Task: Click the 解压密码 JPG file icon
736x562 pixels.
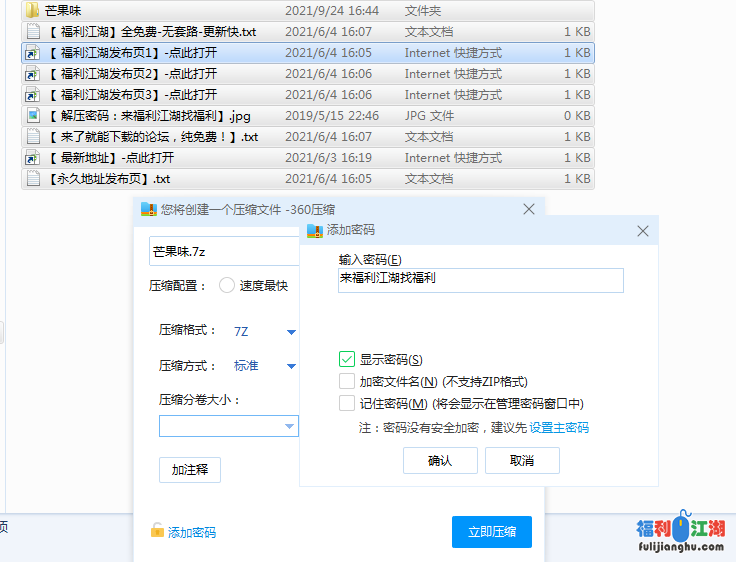Action: [32, 116]
